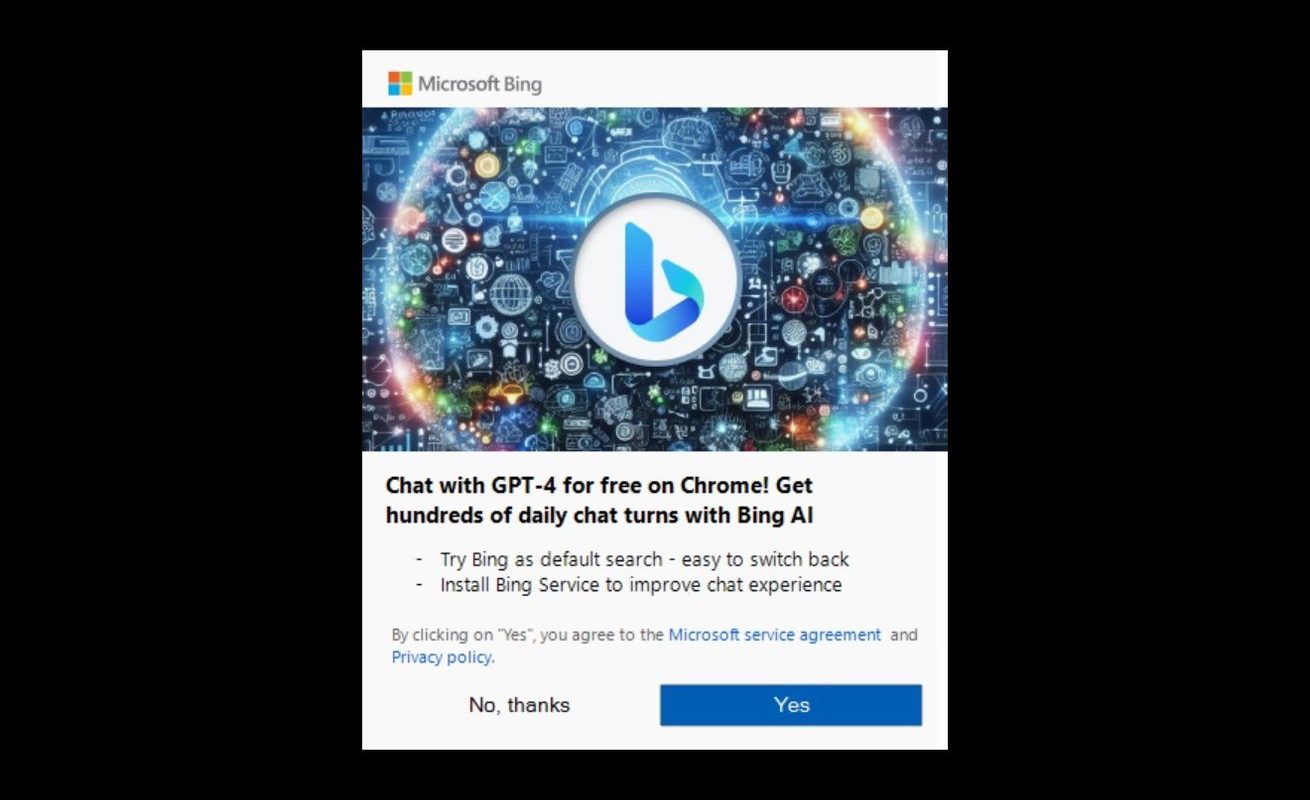Click the 'By clicking on Yes' disclaimer text
The height and width of the screenshot is (800, 1310).
click(x=528, y=634)
